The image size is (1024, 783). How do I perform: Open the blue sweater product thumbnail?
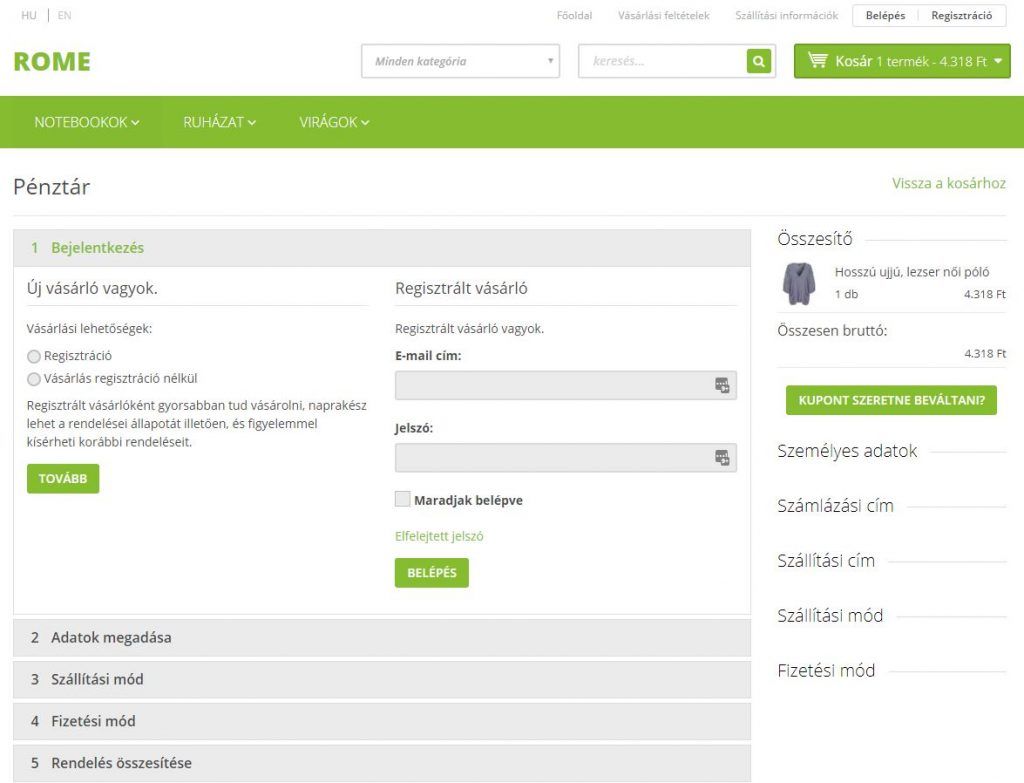coord(799,283)
